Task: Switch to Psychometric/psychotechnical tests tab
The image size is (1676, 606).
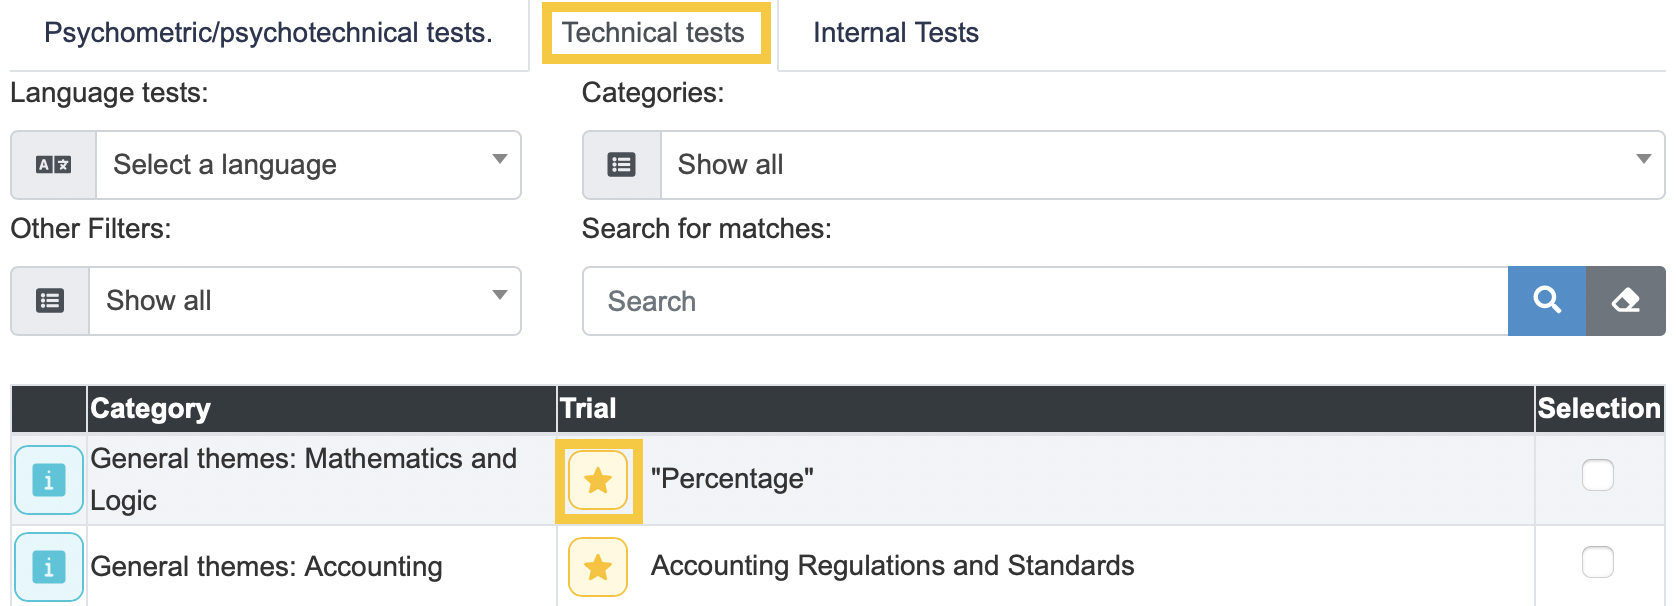Action: tap(269, 33)
